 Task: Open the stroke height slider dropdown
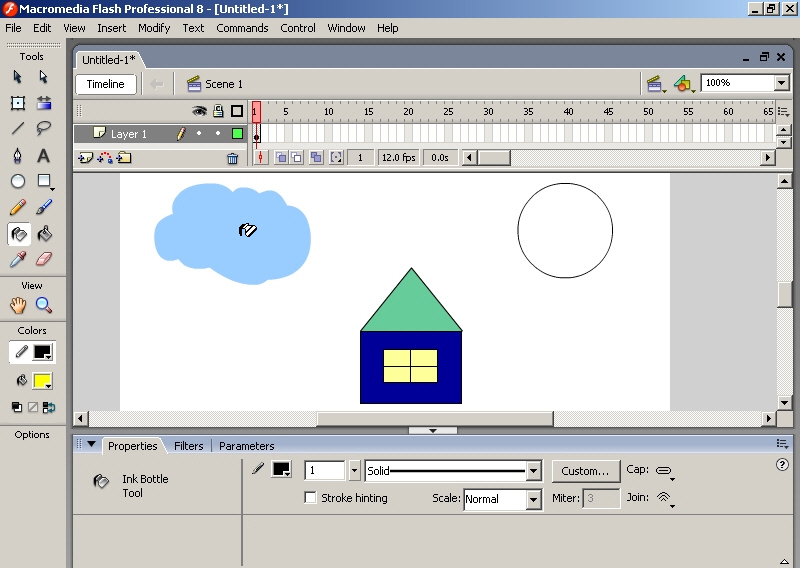tap(355, 470)
